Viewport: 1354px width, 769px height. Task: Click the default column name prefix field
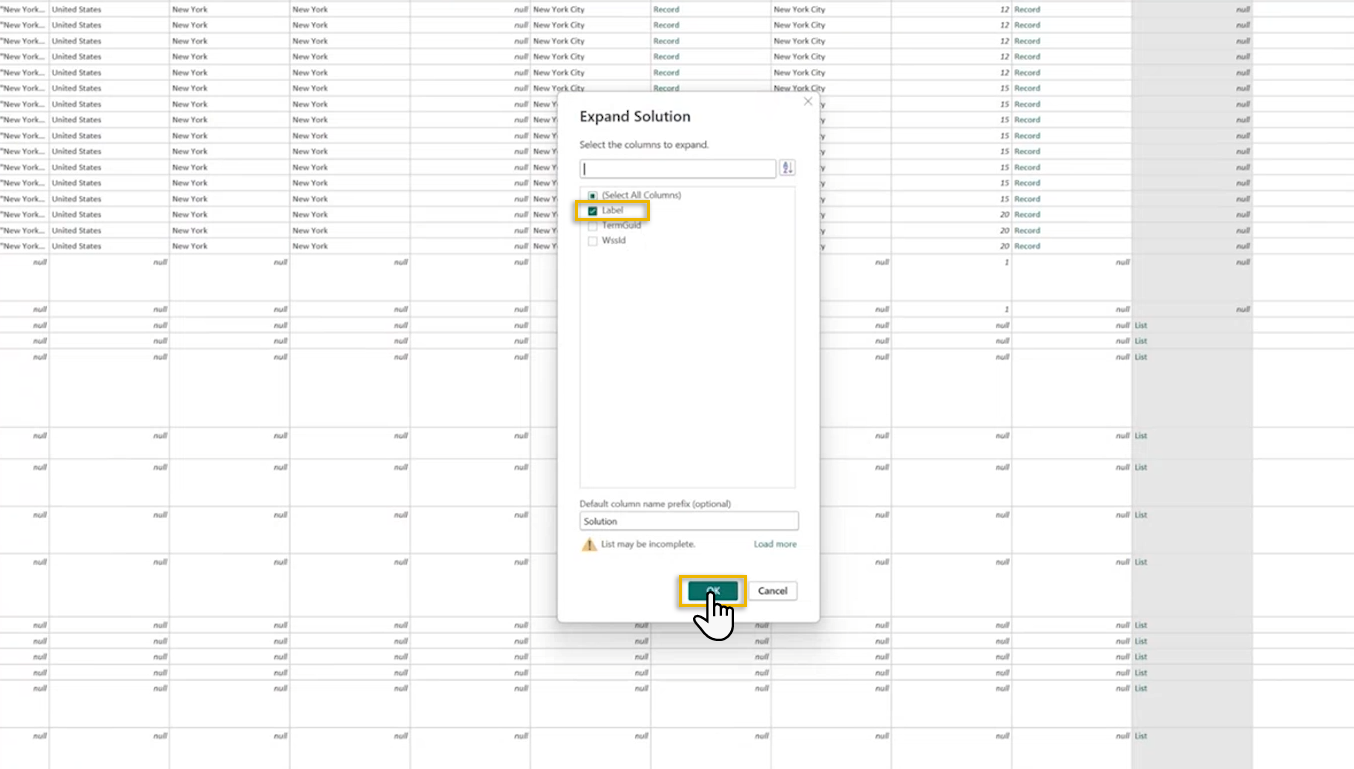pos(688,521)
